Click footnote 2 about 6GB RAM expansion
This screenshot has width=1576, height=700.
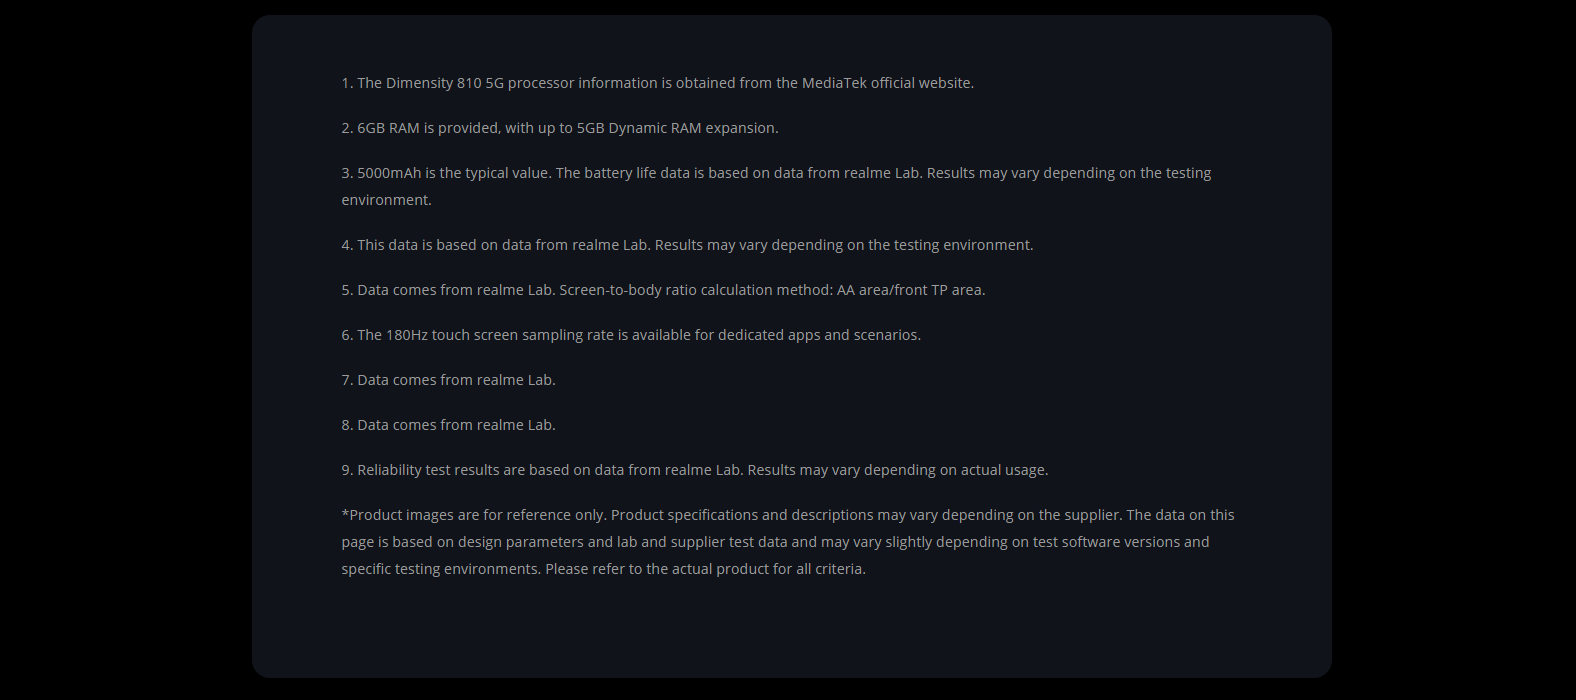click(560, 128)
